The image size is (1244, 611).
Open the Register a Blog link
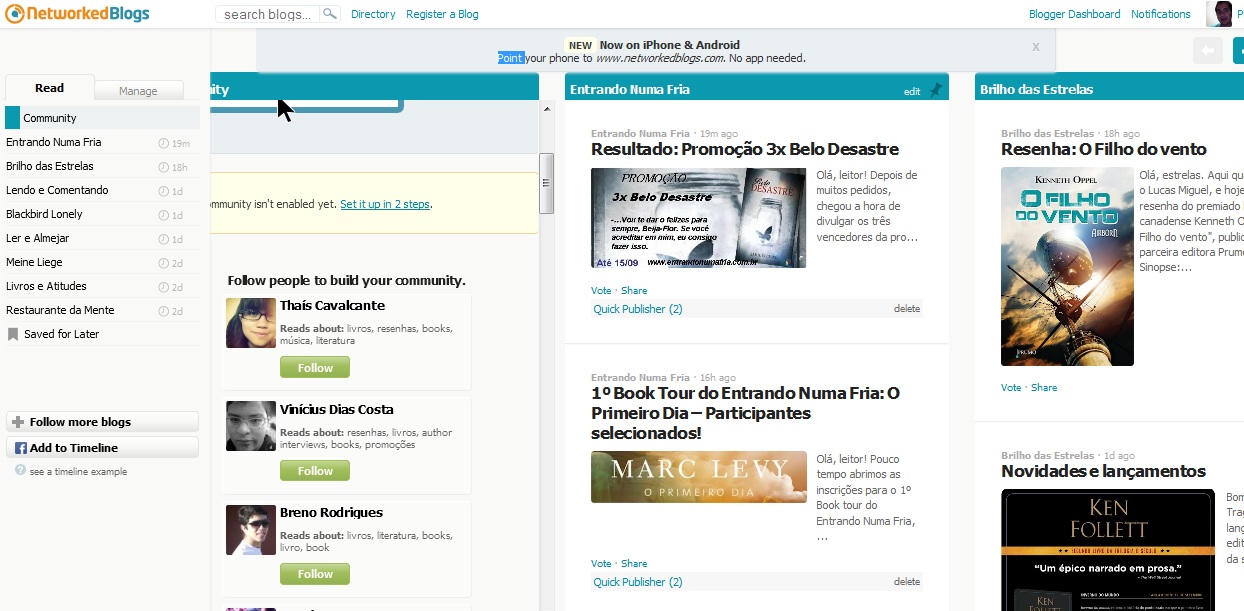pos(442,14)
